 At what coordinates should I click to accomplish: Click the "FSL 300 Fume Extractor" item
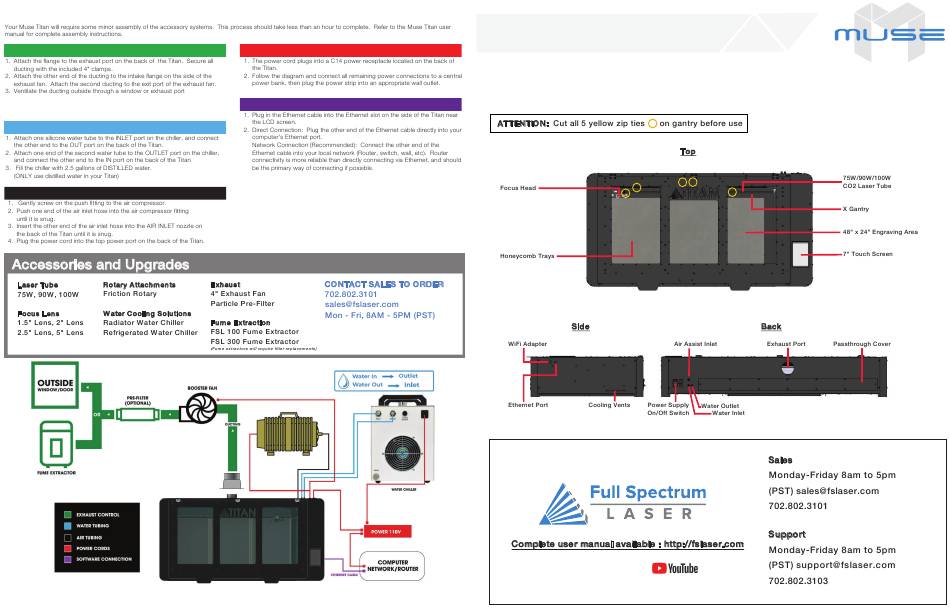click(254, 341)
